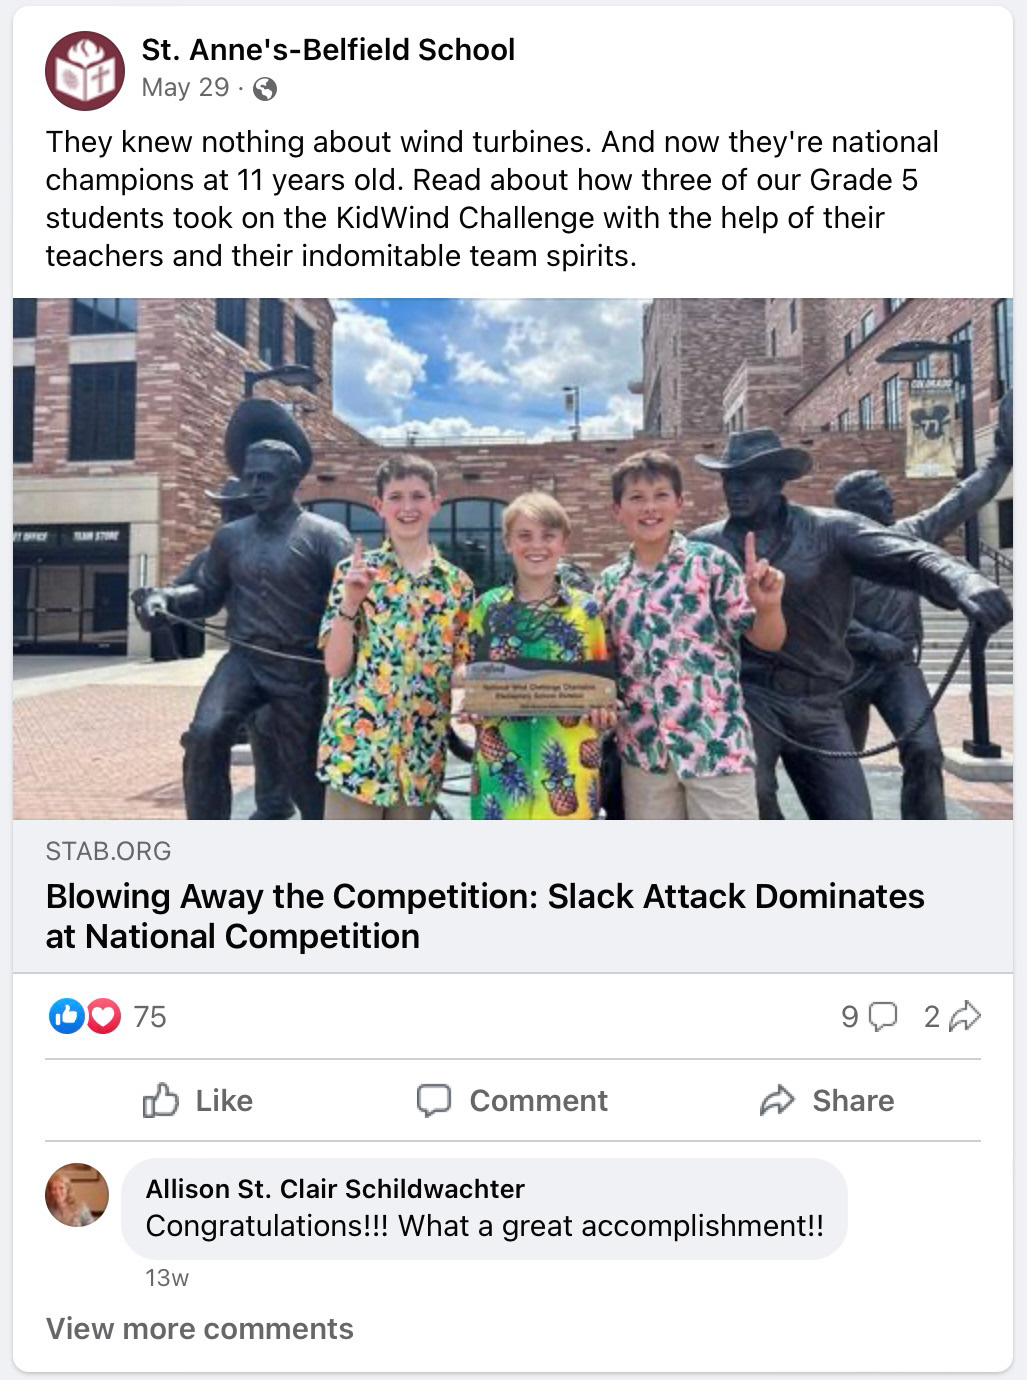Share this post
Screen dimensions: 1027x1380
tap(827, 1100)
